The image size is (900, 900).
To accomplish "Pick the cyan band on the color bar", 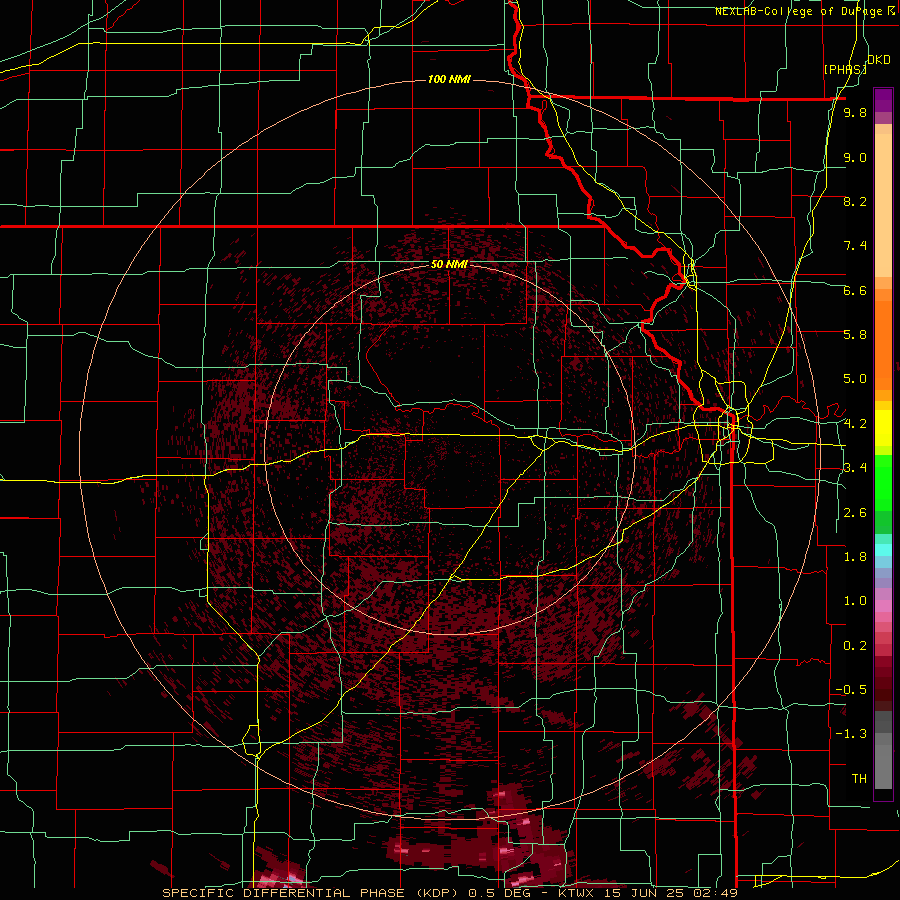I will coord(883,549).
